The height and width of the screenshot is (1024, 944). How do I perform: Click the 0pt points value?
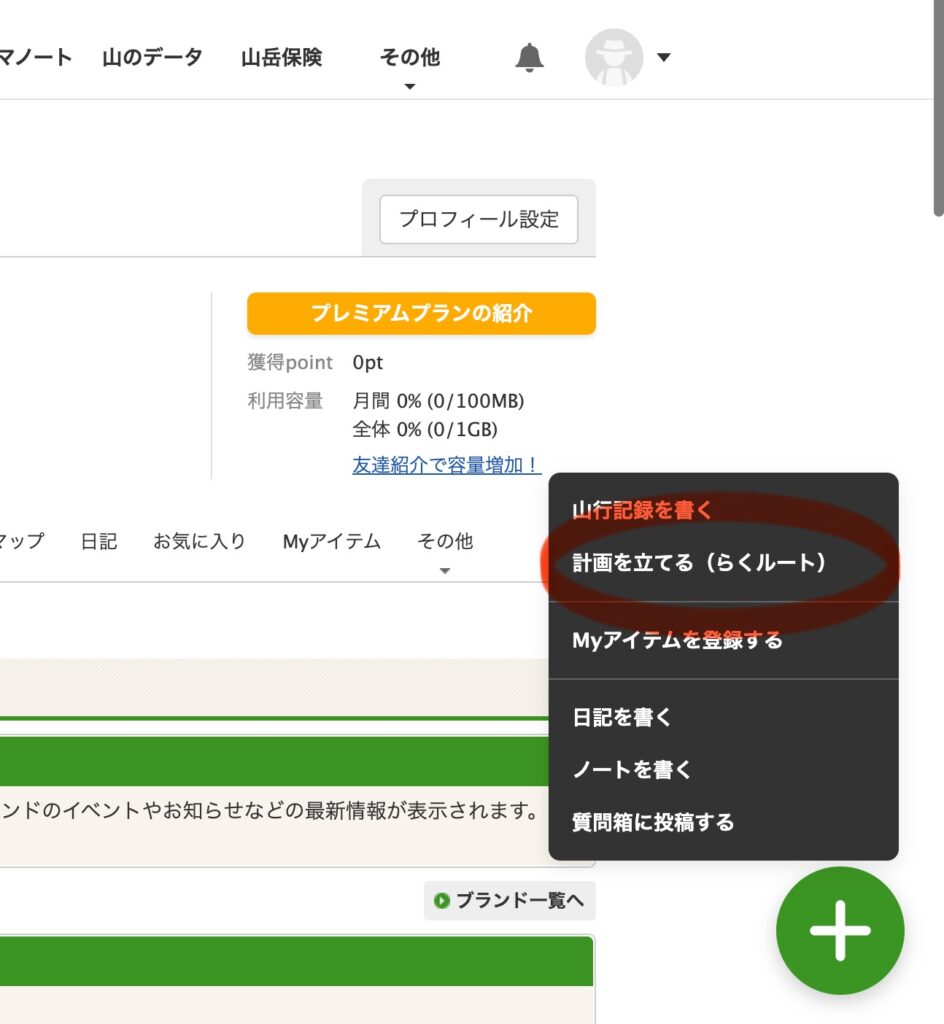tap(368, 362)
